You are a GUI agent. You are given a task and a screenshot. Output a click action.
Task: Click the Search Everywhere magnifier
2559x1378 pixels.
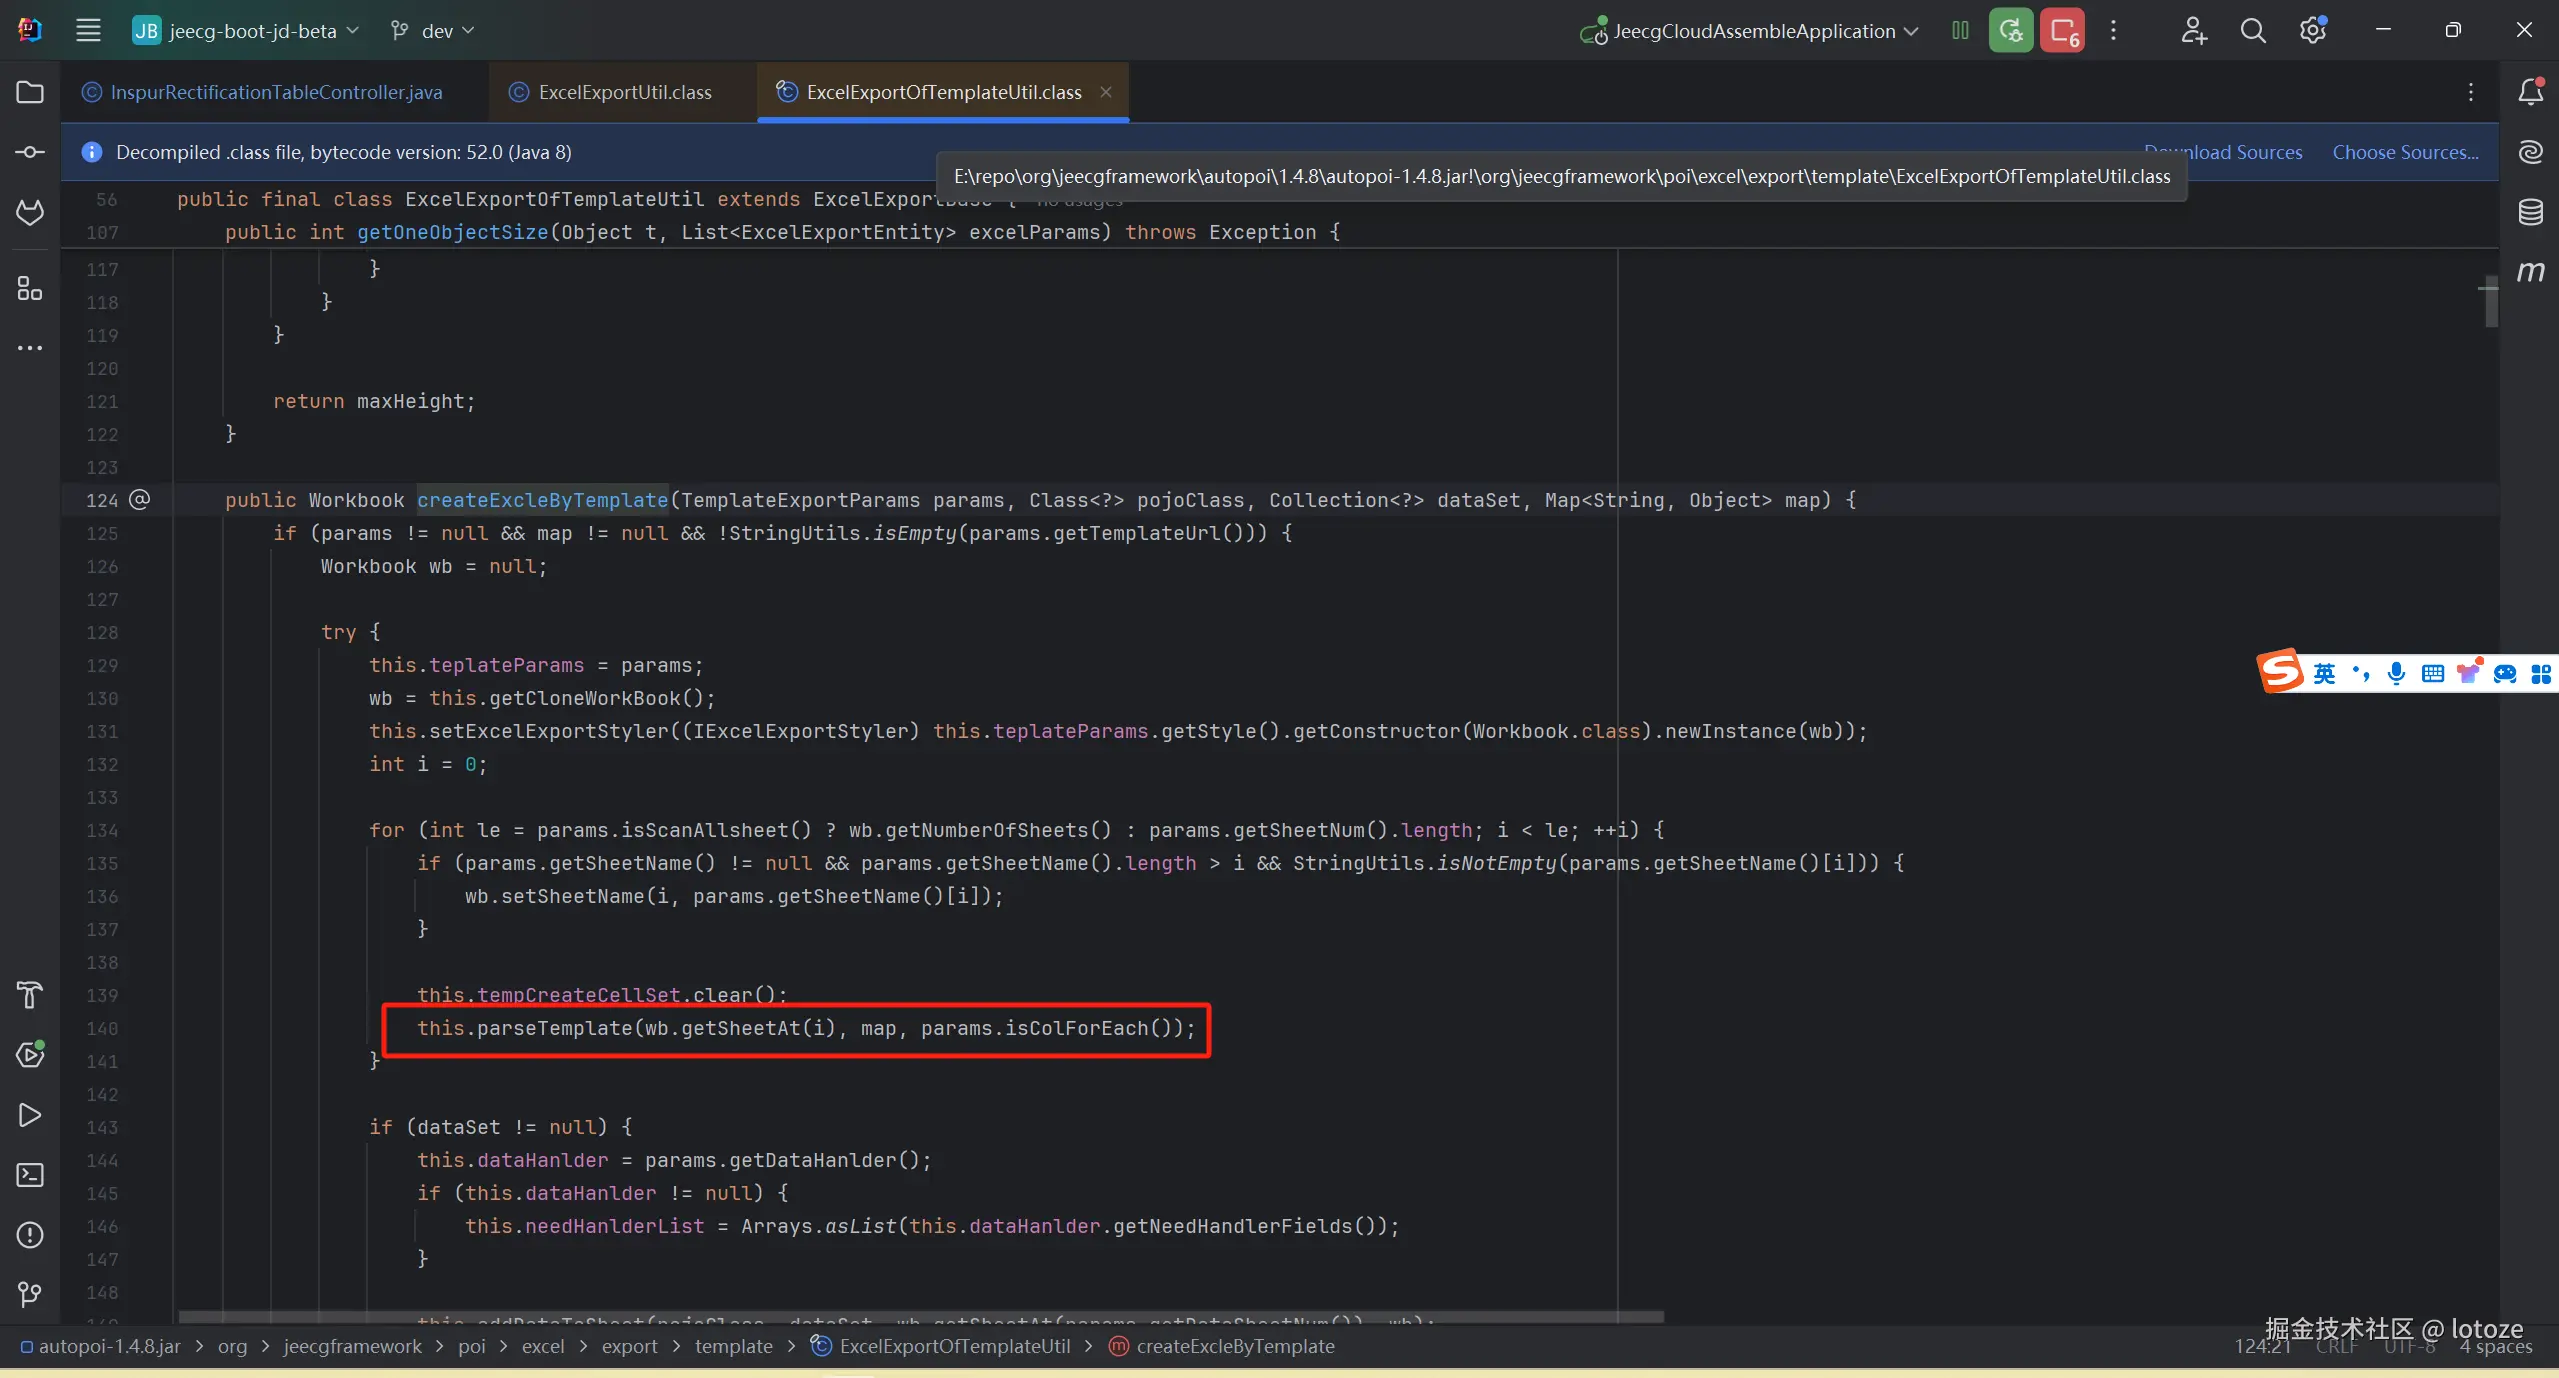[2253, 31]
